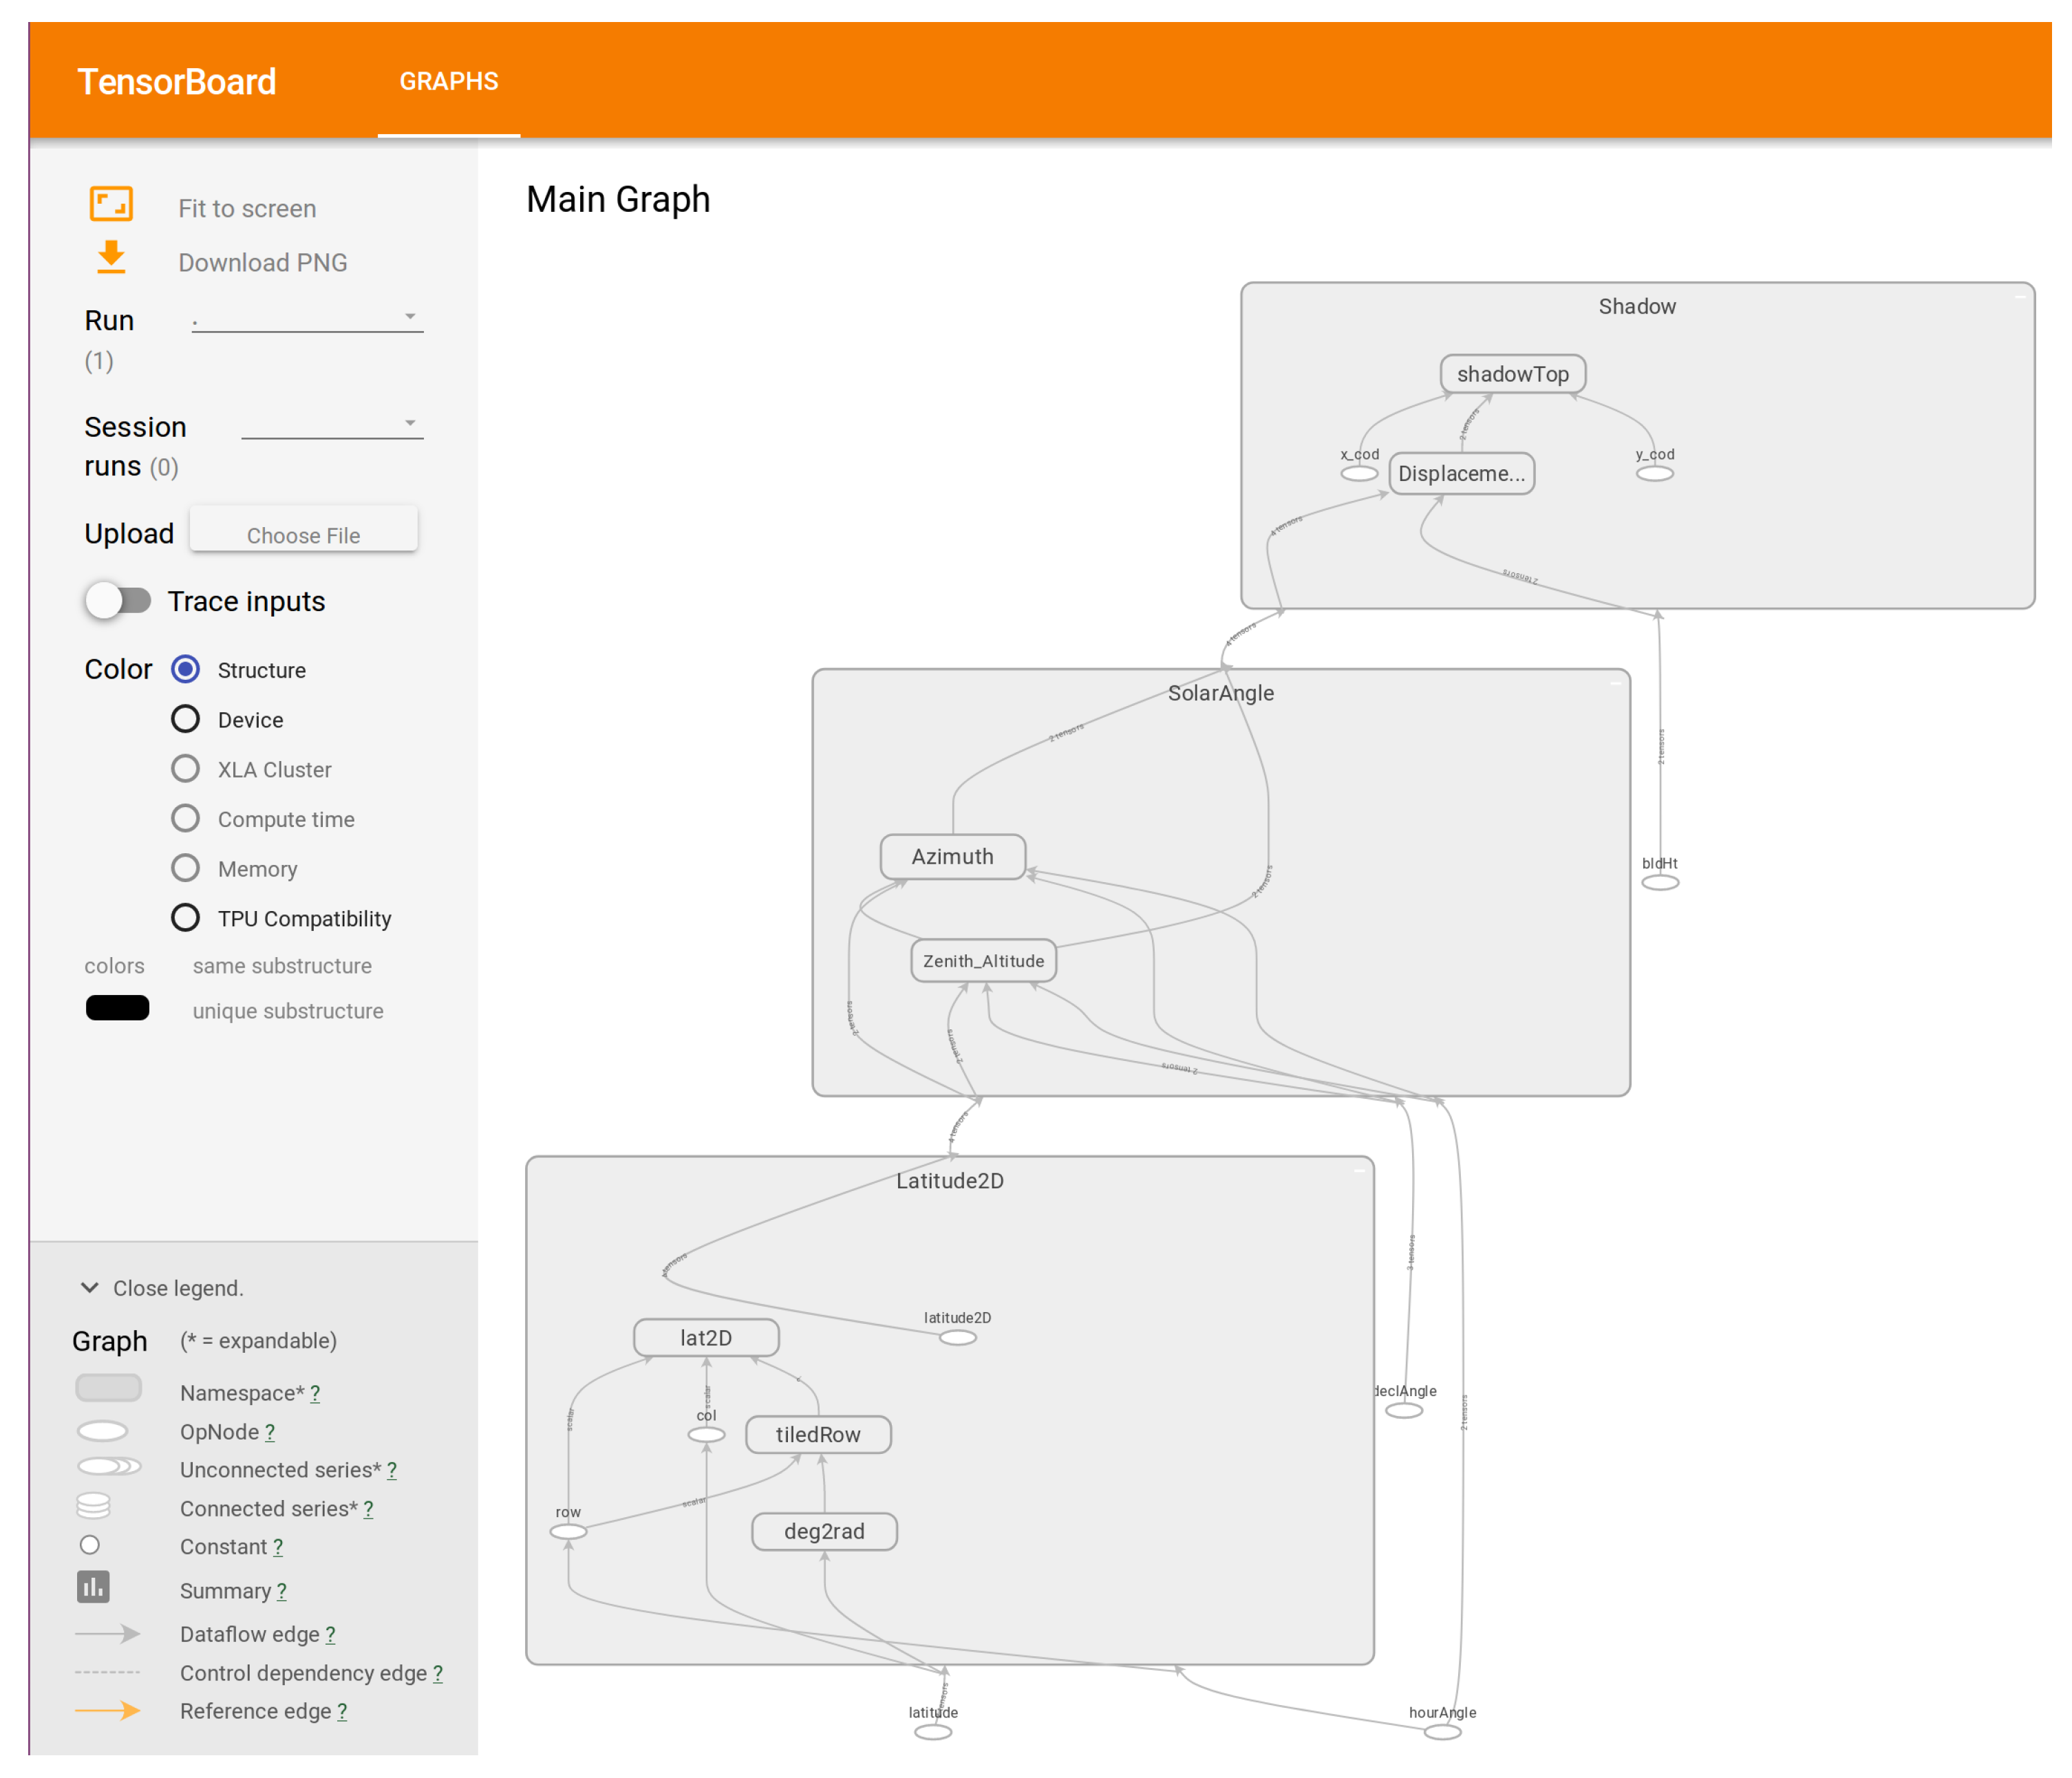Click the black unique substructure color swatch
The image size is (2072, 1778).
click(117, 1008)
